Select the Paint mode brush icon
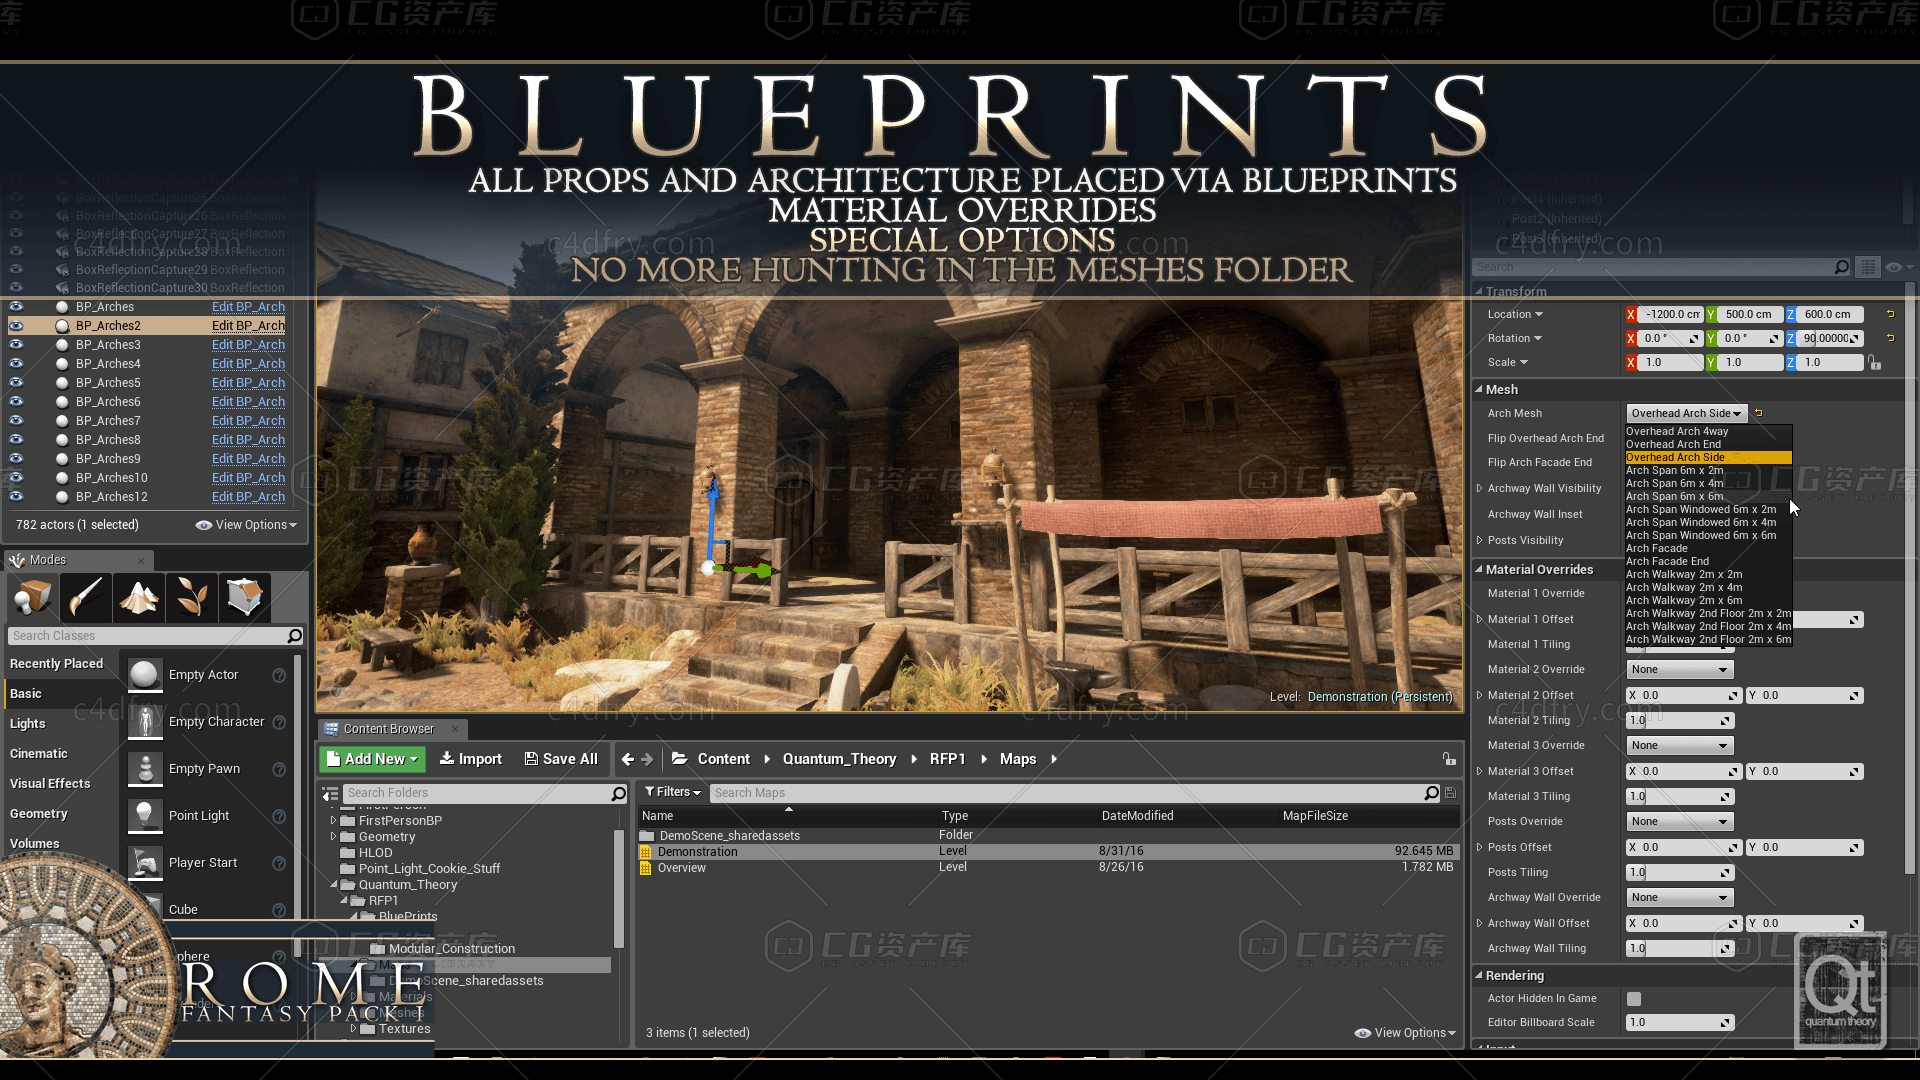This screenshot has height=1080, width=1920. point(86,597)
